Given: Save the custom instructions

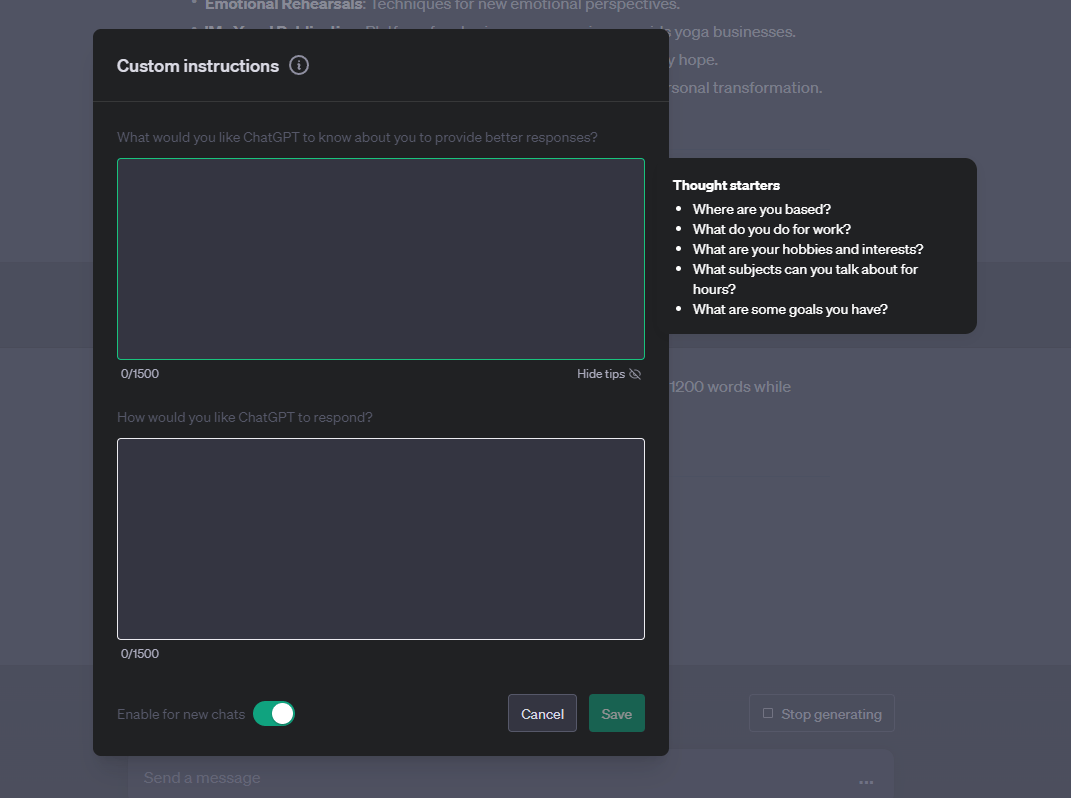Looking at the screenshot, I should [617, 713].
